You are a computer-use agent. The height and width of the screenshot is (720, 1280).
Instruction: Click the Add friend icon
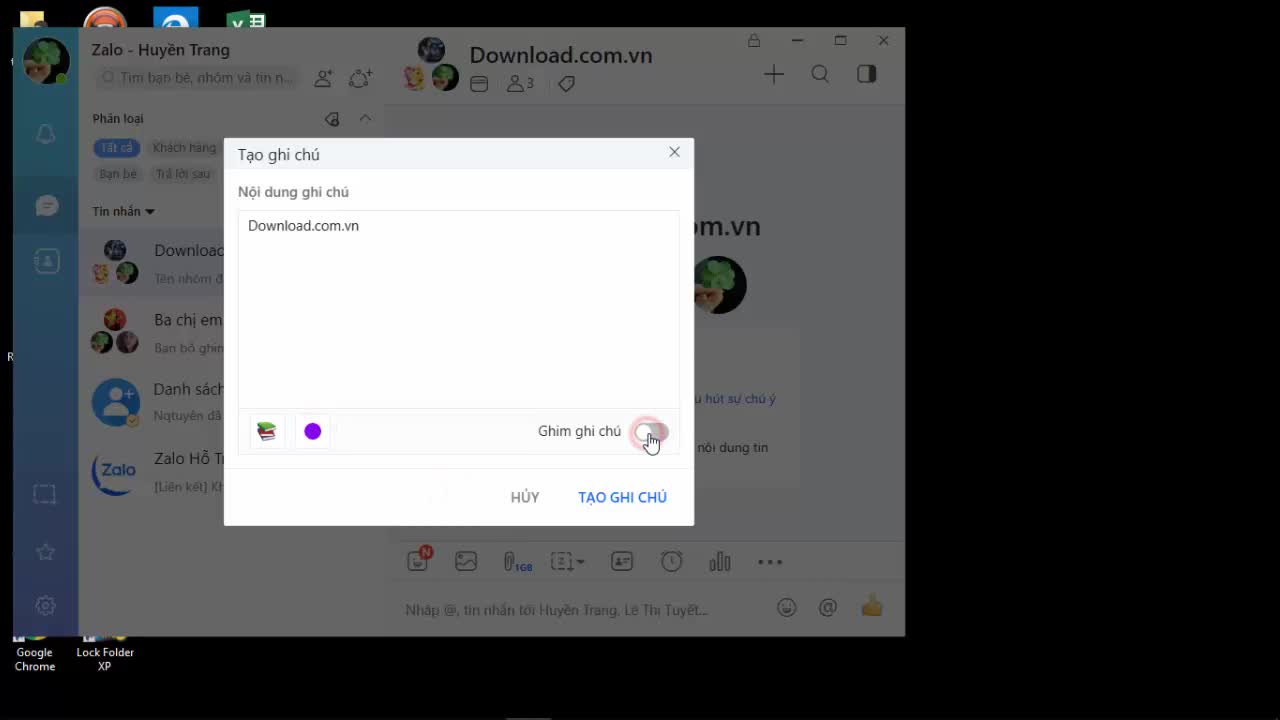[323, 77]
